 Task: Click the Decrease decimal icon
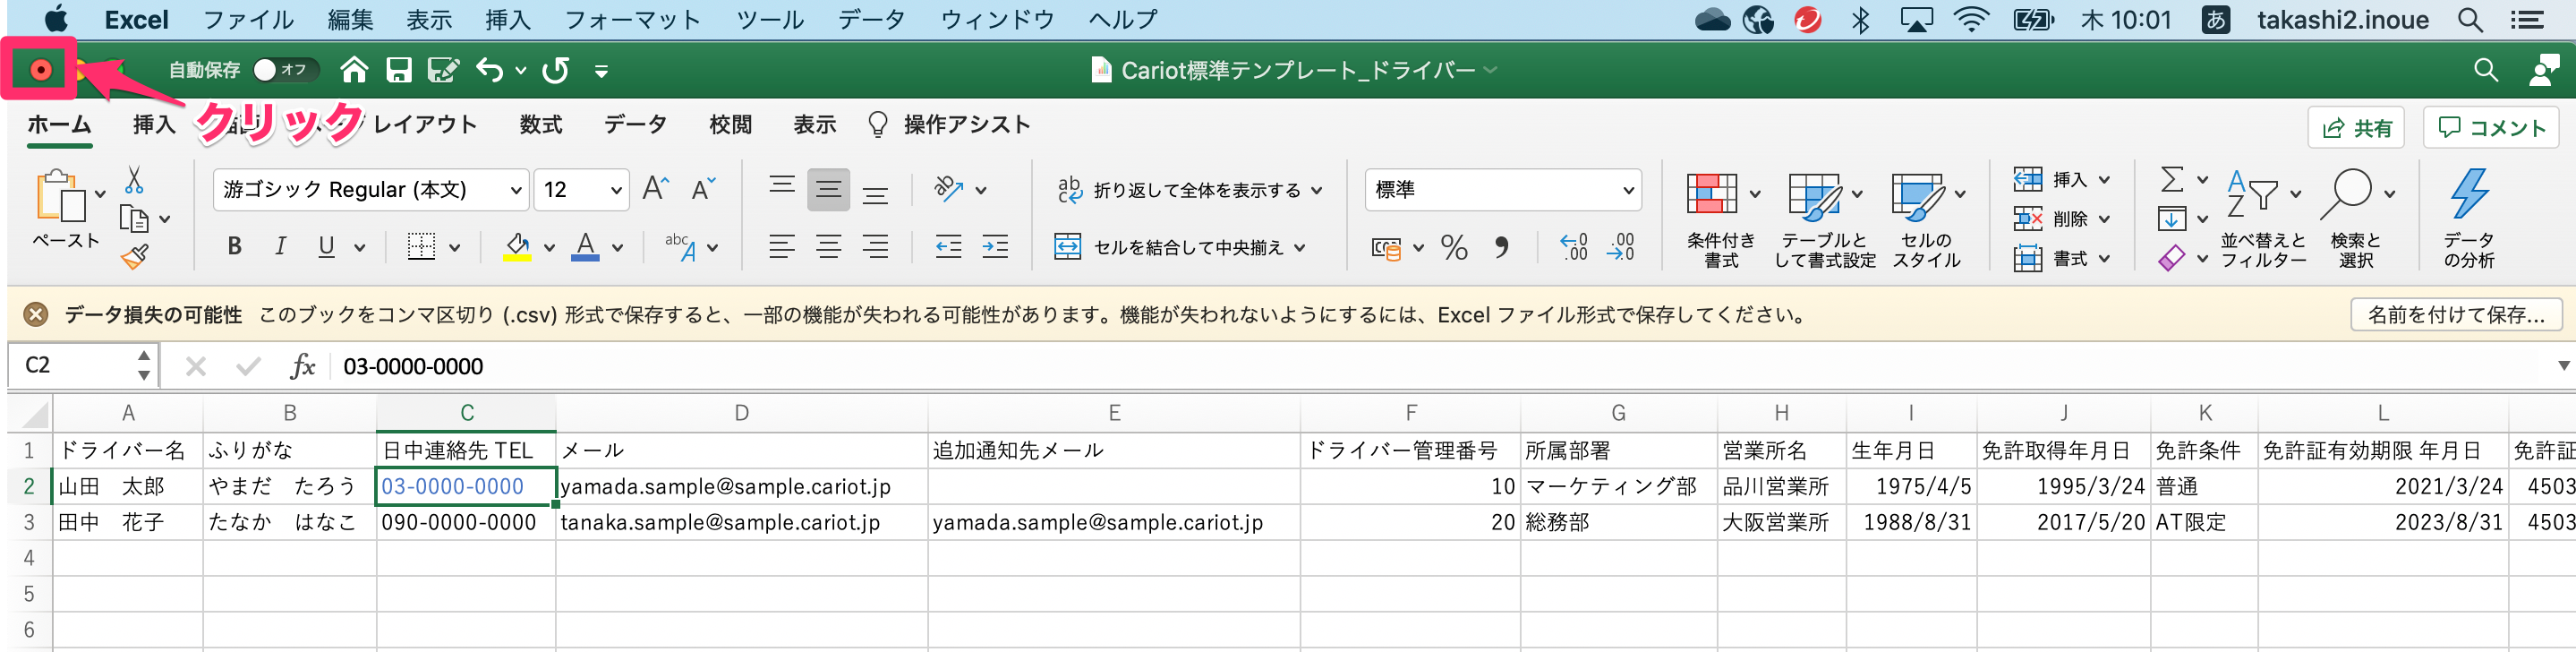pyautogui.click(x=1621, y=247)
